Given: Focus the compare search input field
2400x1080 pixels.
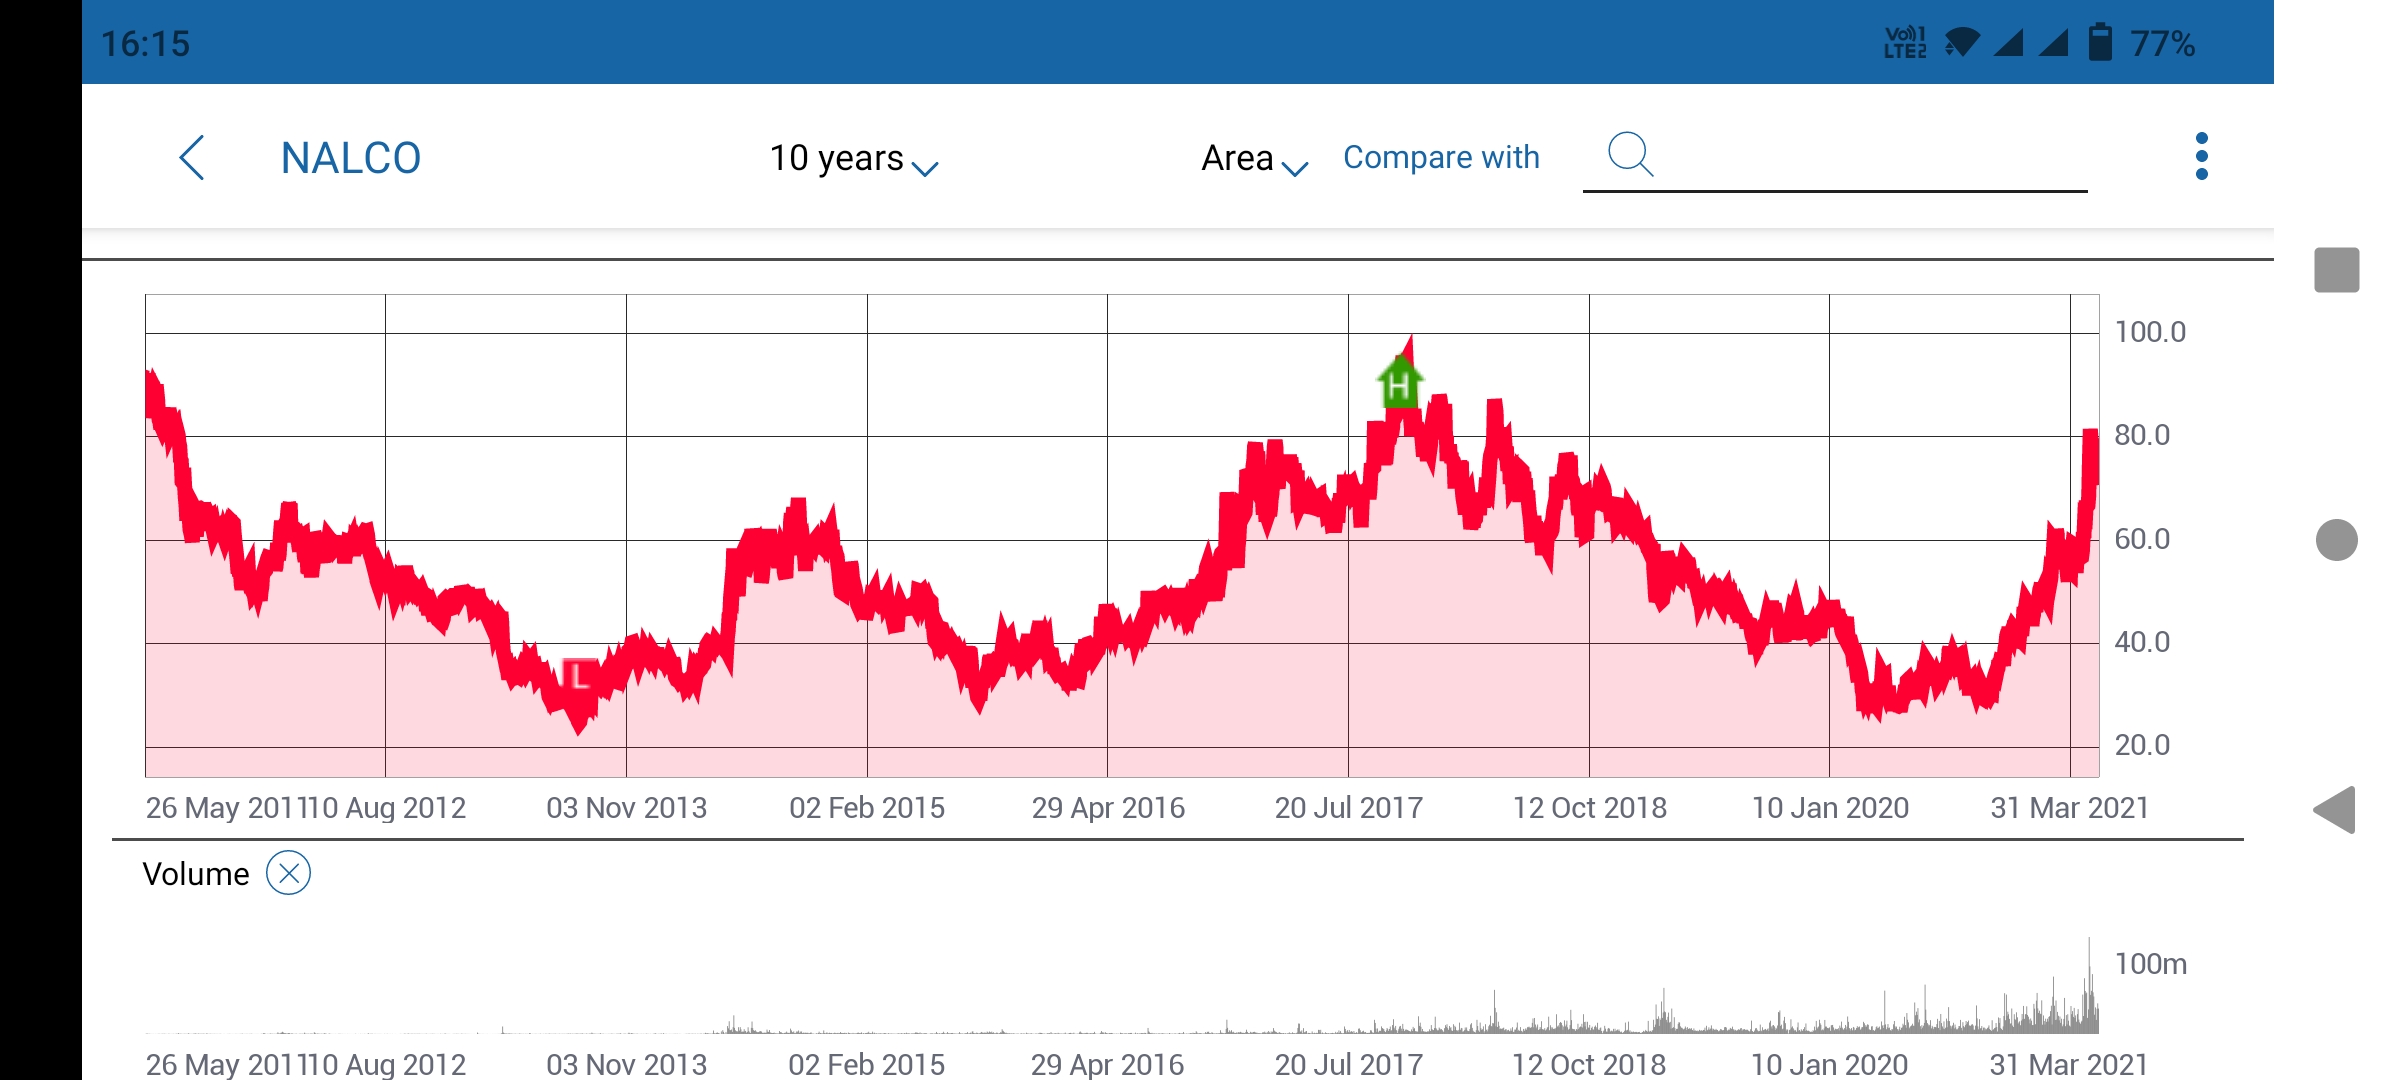Looking at the screenshot, I should click(x=1870, y=160).
